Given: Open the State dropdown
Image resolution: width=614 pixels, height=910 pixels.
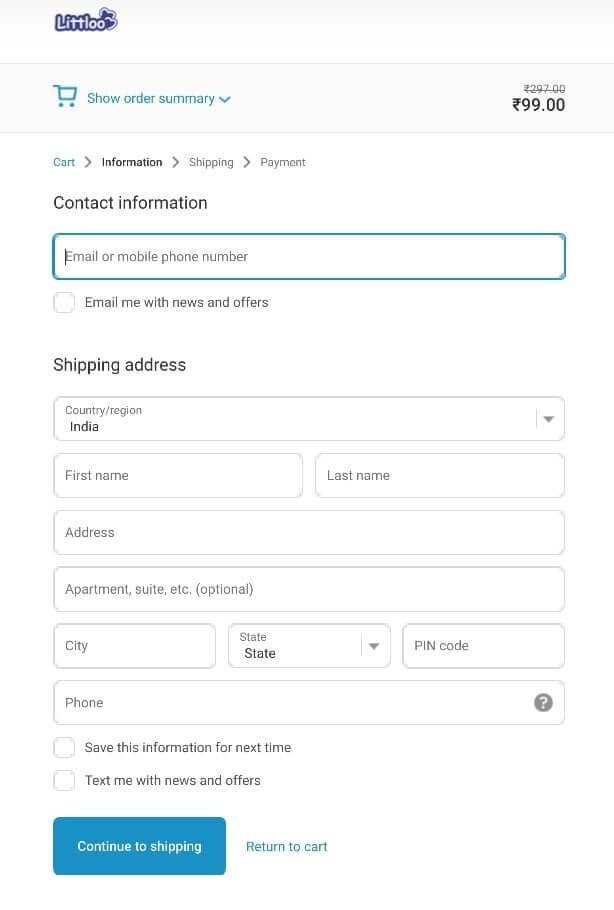Looking at the screenshot, I should coord(308,646).
